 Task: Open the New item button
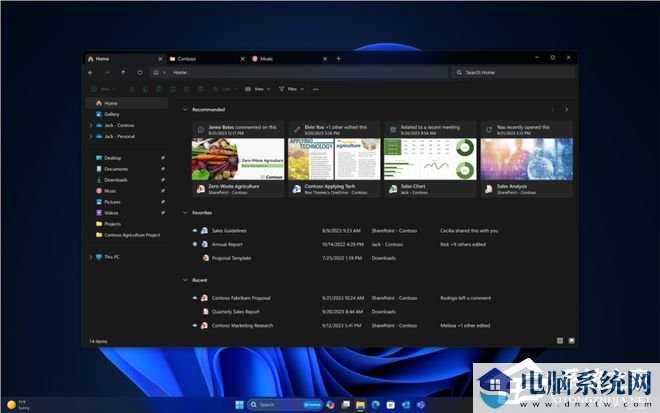click(104, 89)
